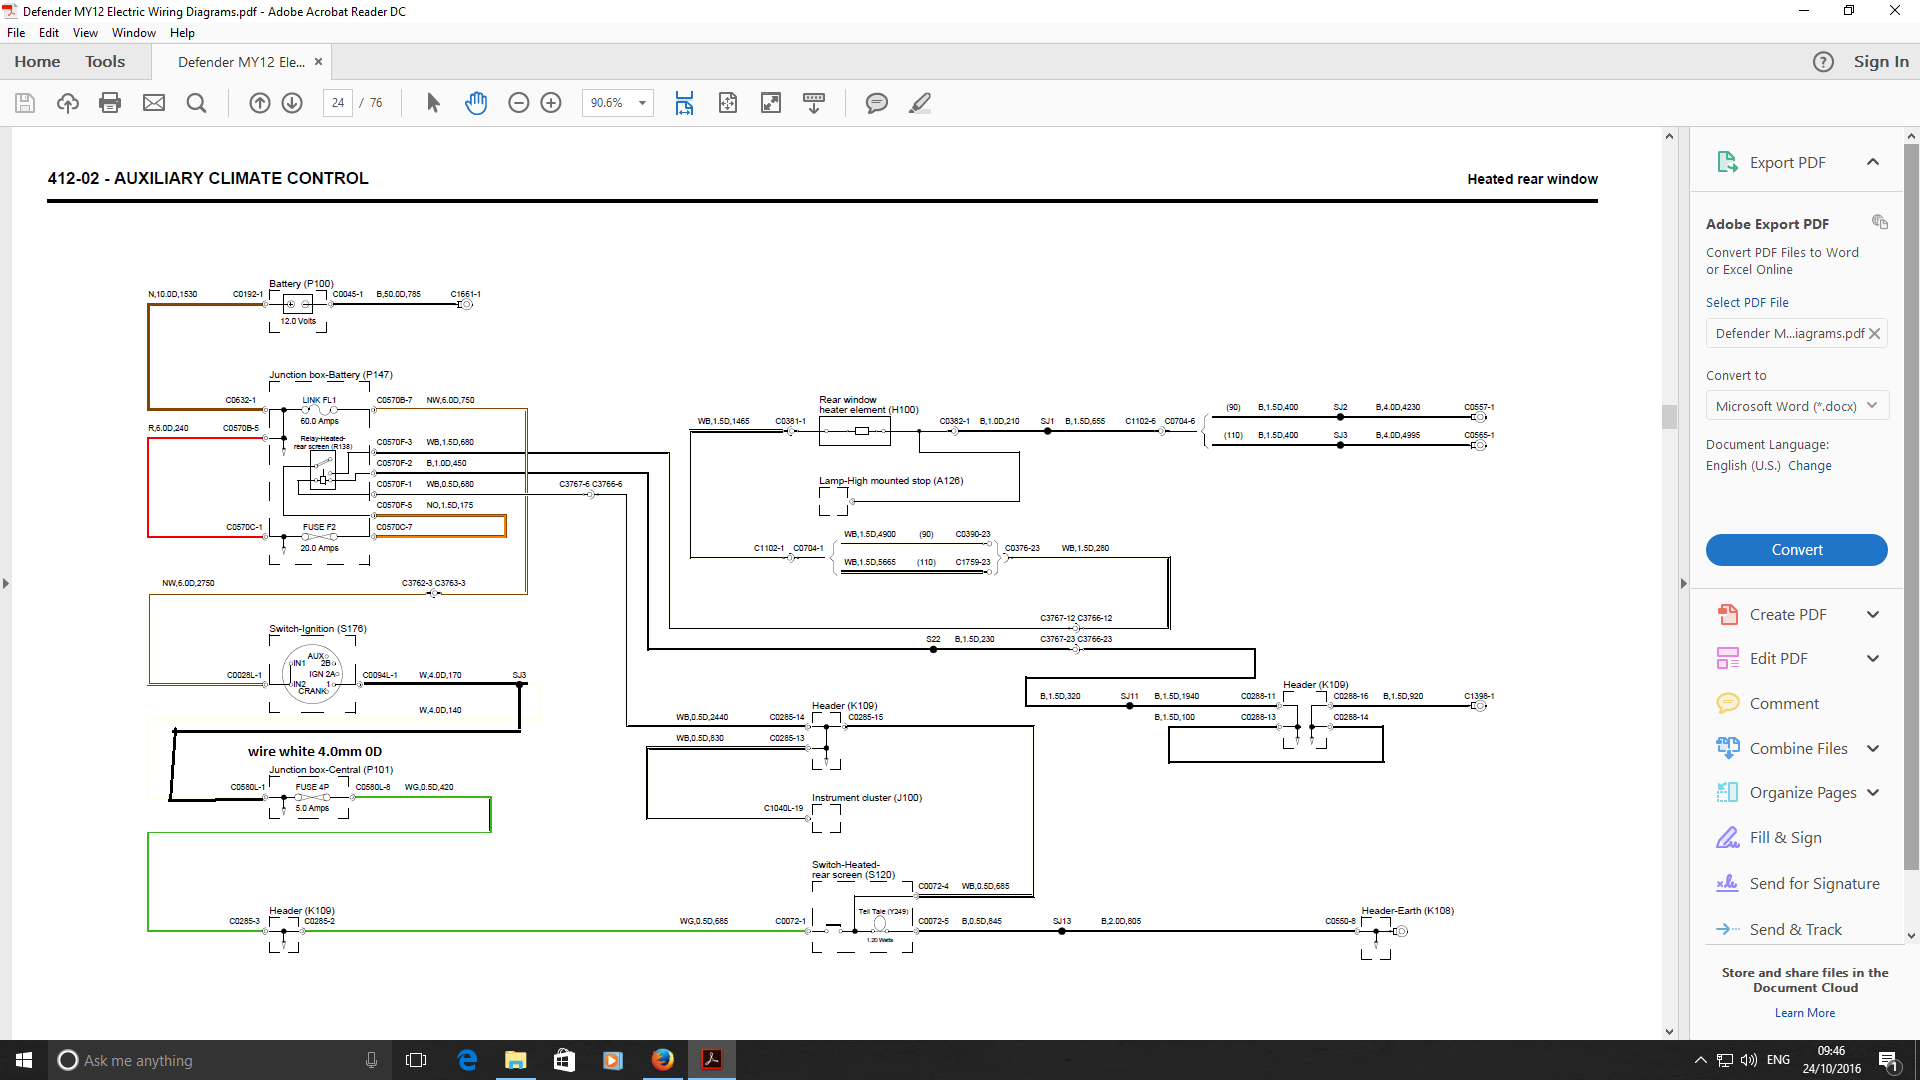
Task: Collapse right tools pane arrow
Action: pyautogui.click(x=1683, y=583)
